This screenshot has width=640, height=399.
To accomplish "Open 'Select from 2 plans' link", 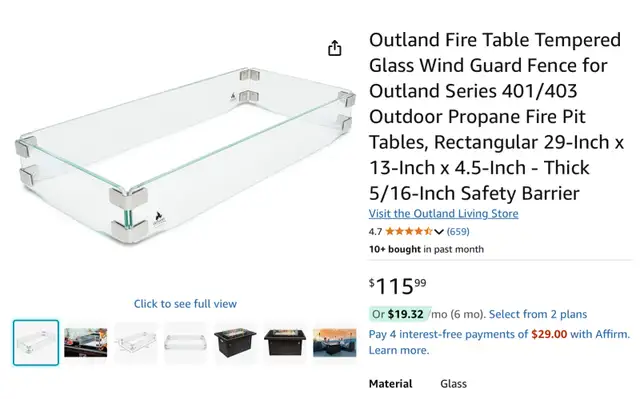I will (x=538, y=314).
